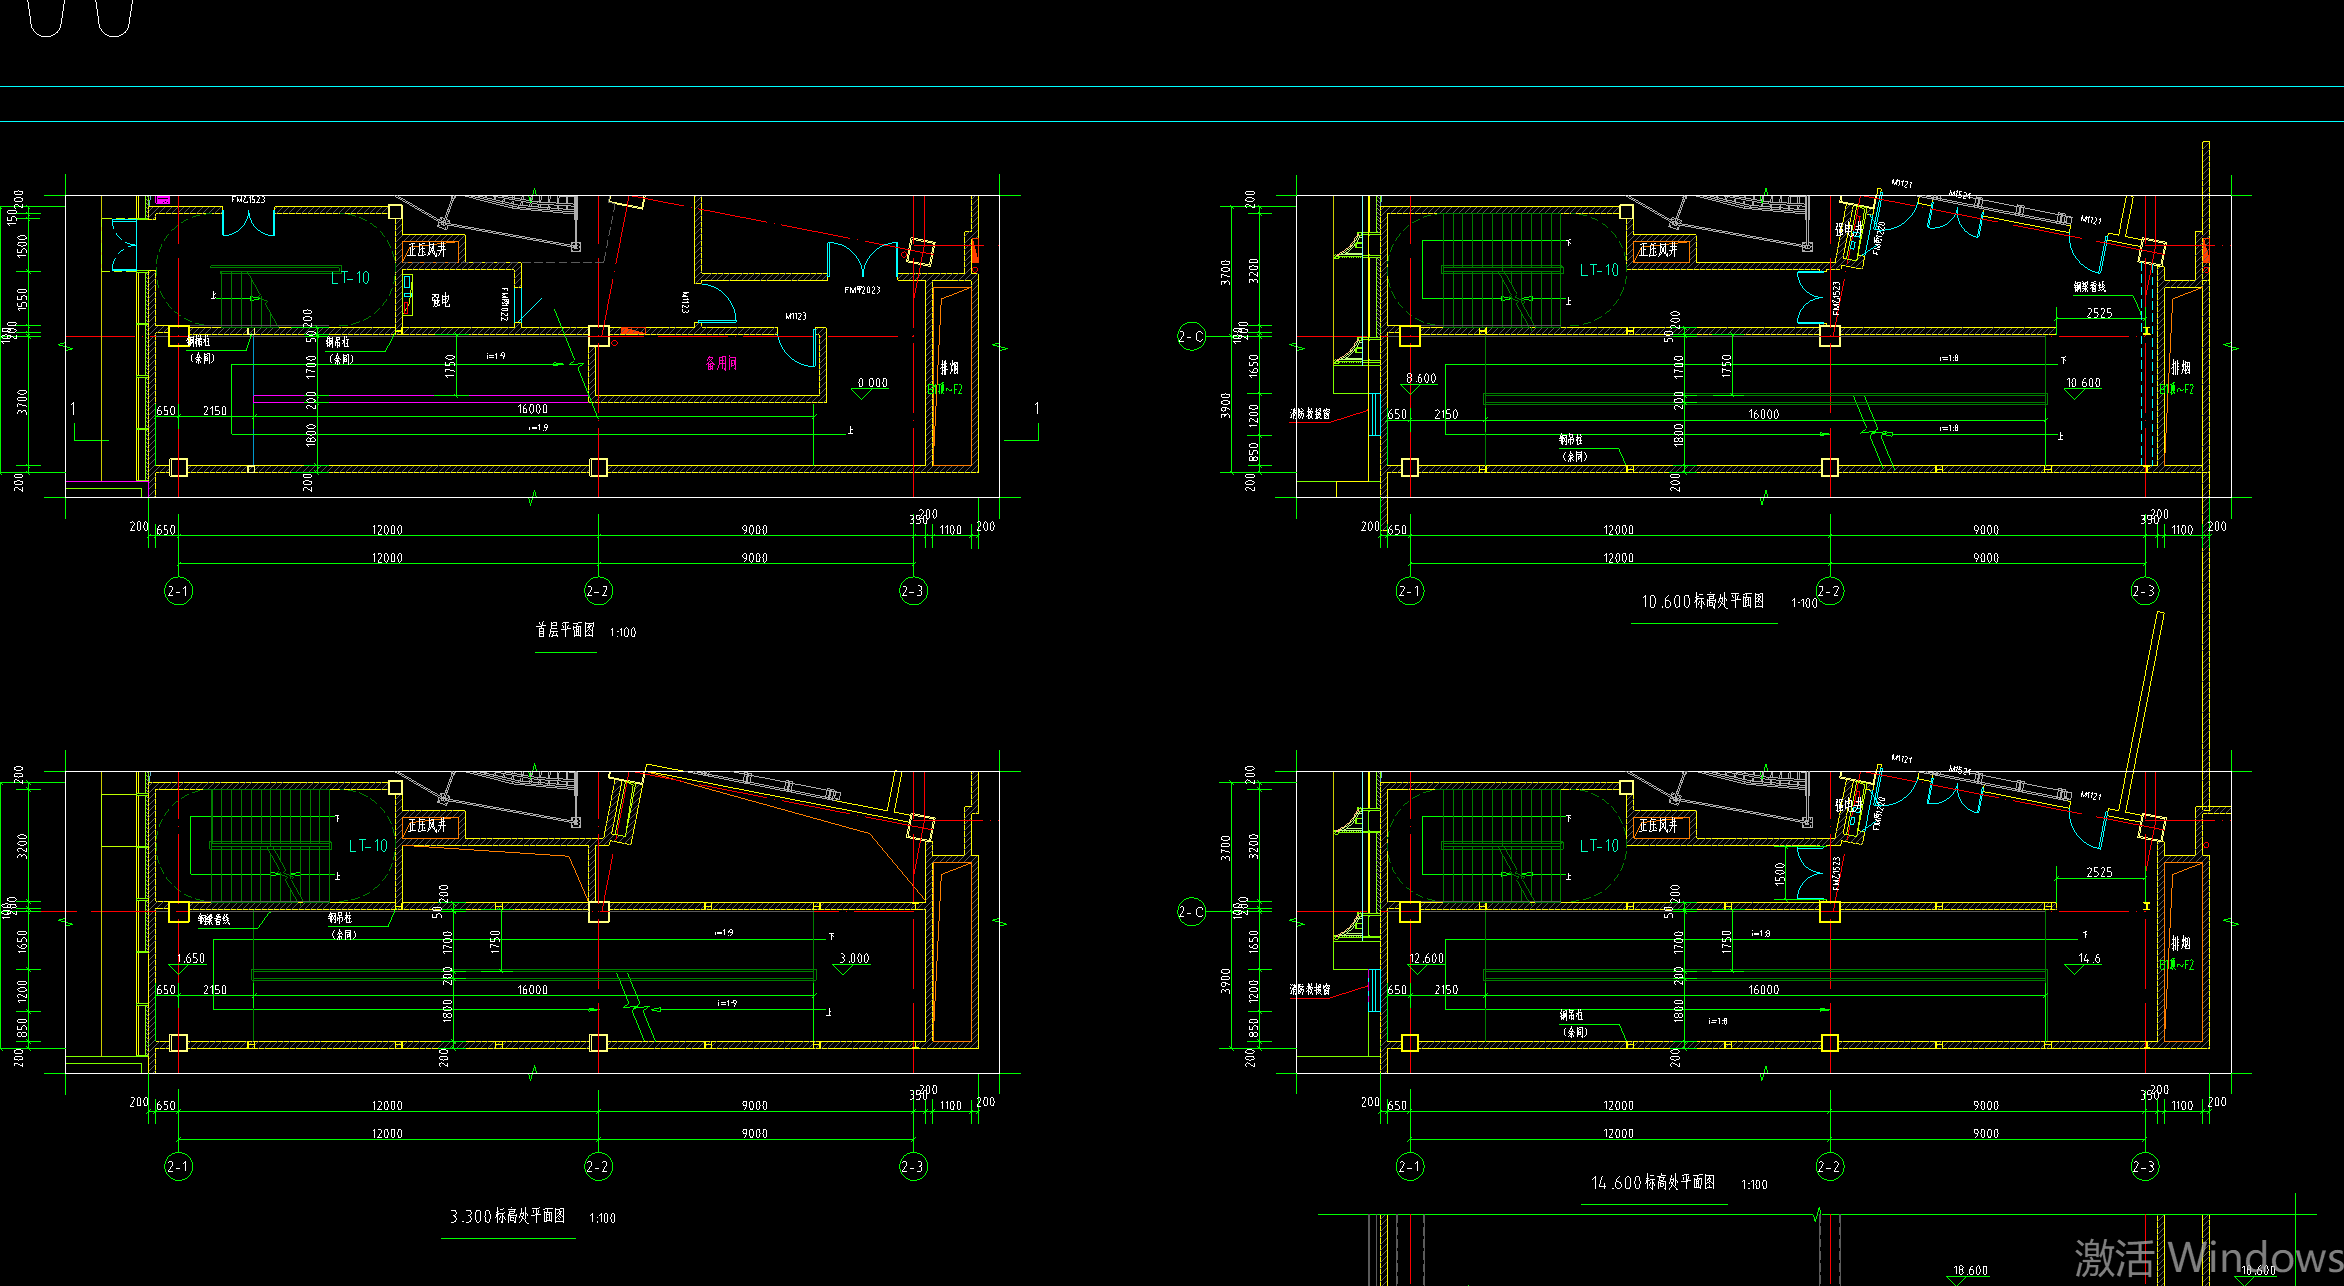Click the 排烟 shaft label in 14.600 plan
This screenshot has height=1286, width=2344.
pyautogui.click(x=2181, y=943)
